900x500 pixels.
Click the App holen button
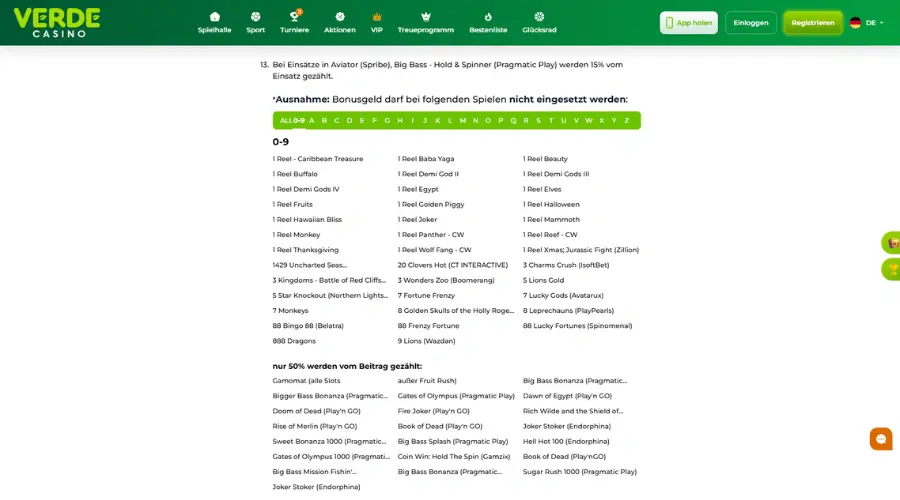pyautogui.click(x=688, y=22)
